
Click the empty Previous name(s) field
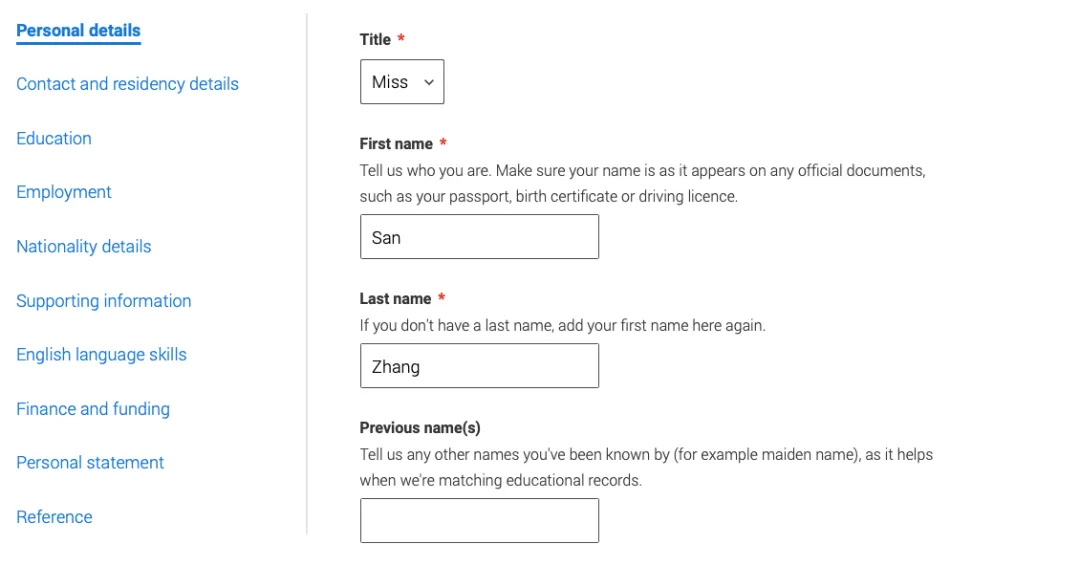[479, 521]
